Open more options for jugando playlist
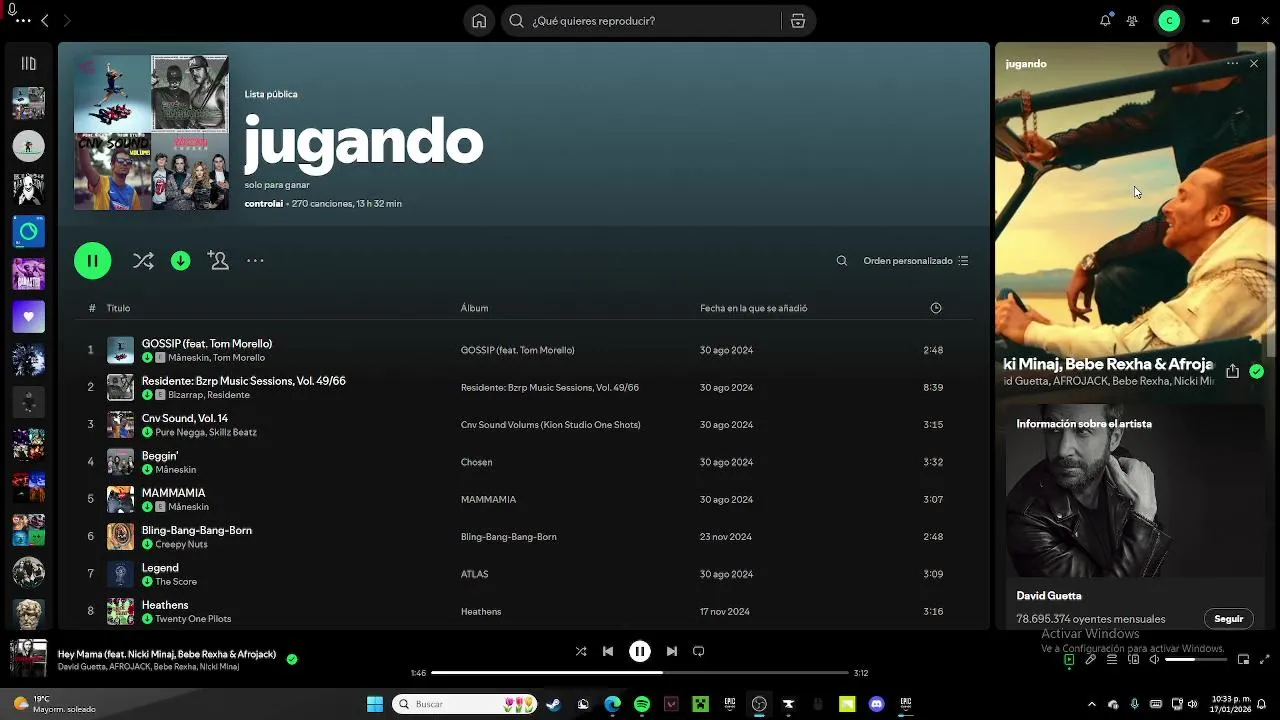The height and width of the screenshot is (720, 1280). pyautogui.click(x=255, y=261)
